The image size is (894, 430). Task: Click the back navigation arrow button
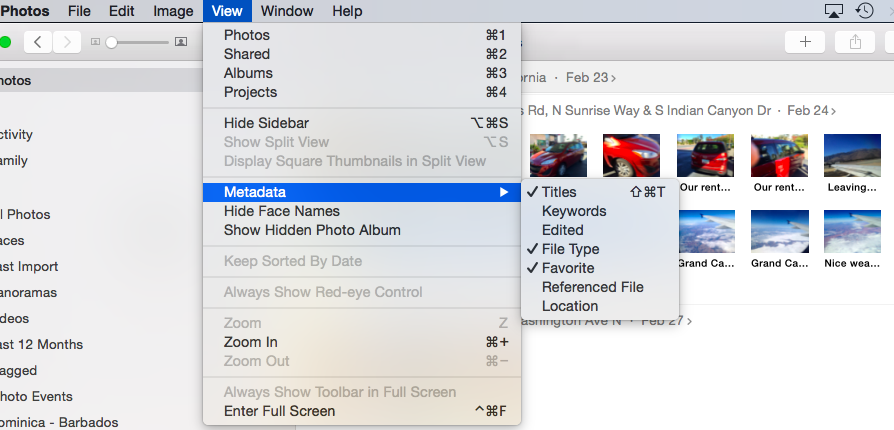point(38,42)
